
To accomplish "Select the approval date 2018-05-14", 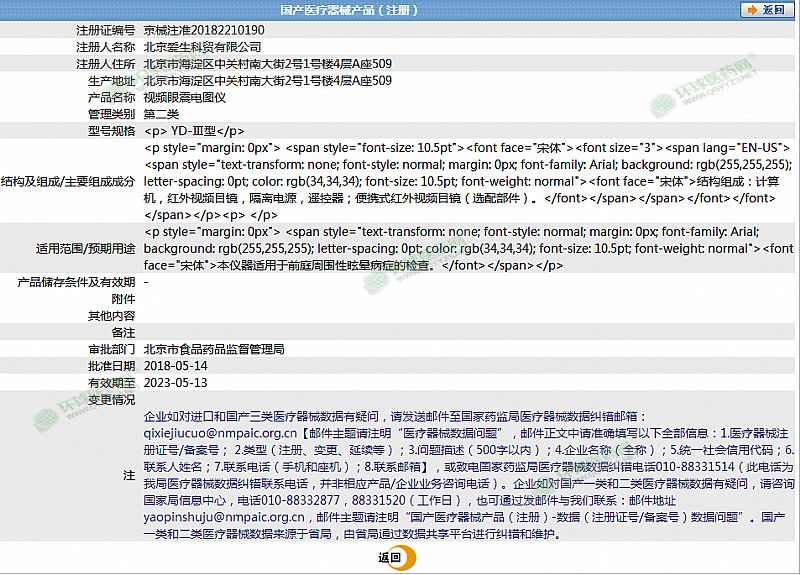I will click(176, 366).
